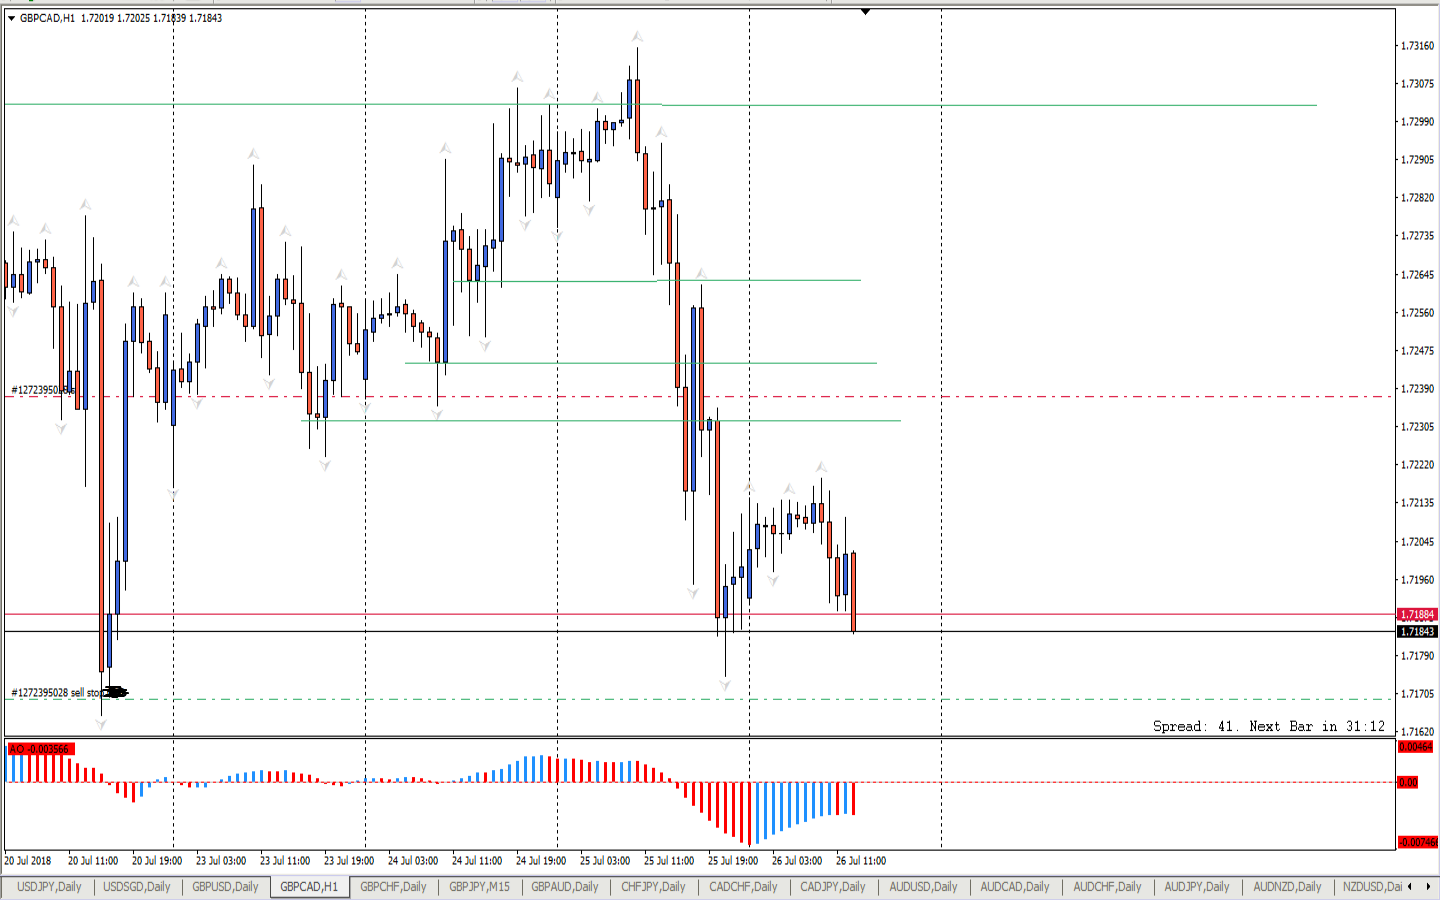Click the 1.72645 price scale label
The height and width of the screenshot is (900, 1440).
(x=1418, y=275)
